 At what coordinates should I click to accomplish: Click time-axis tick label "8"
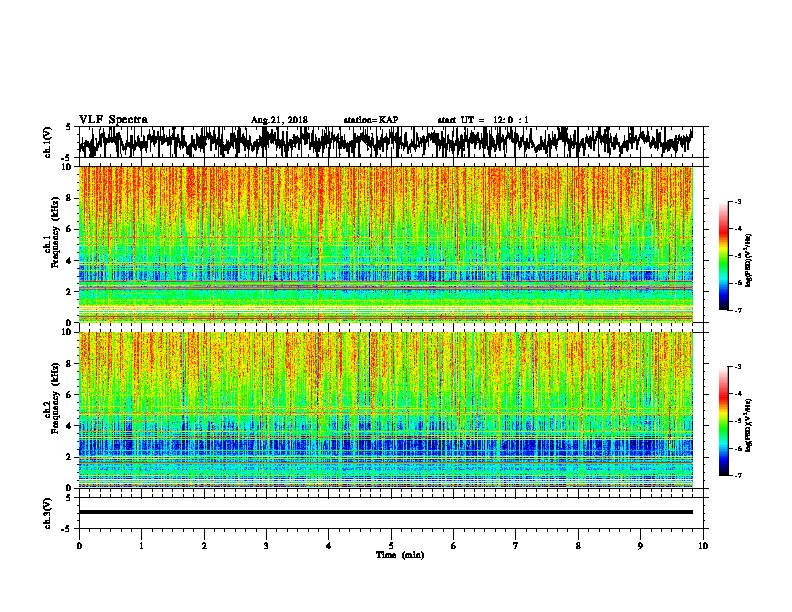point(578,546)
